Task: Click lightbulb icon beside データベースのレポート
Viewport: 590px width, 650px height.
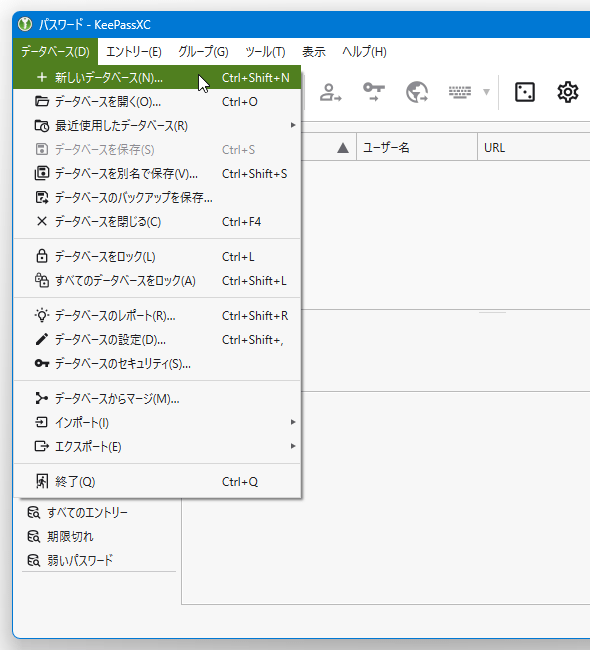Action: (x=41, y=315)
